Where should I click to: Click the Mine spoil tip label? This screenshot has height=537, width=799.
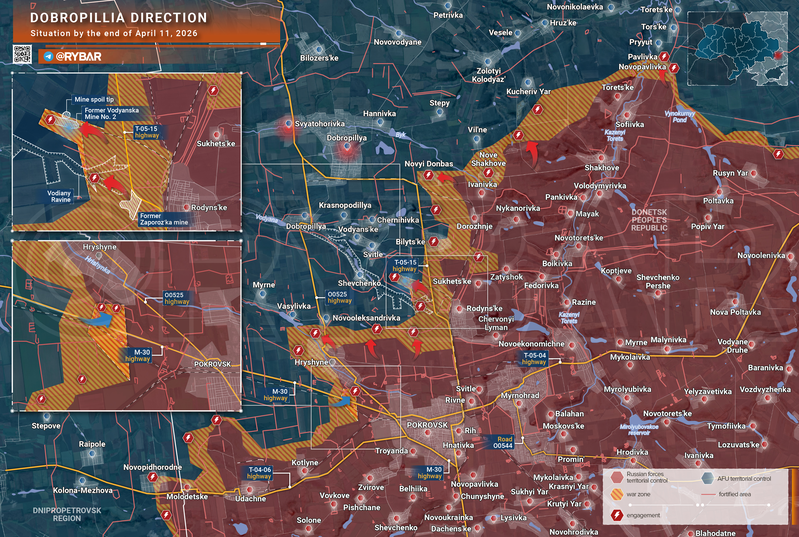[94, 99]
